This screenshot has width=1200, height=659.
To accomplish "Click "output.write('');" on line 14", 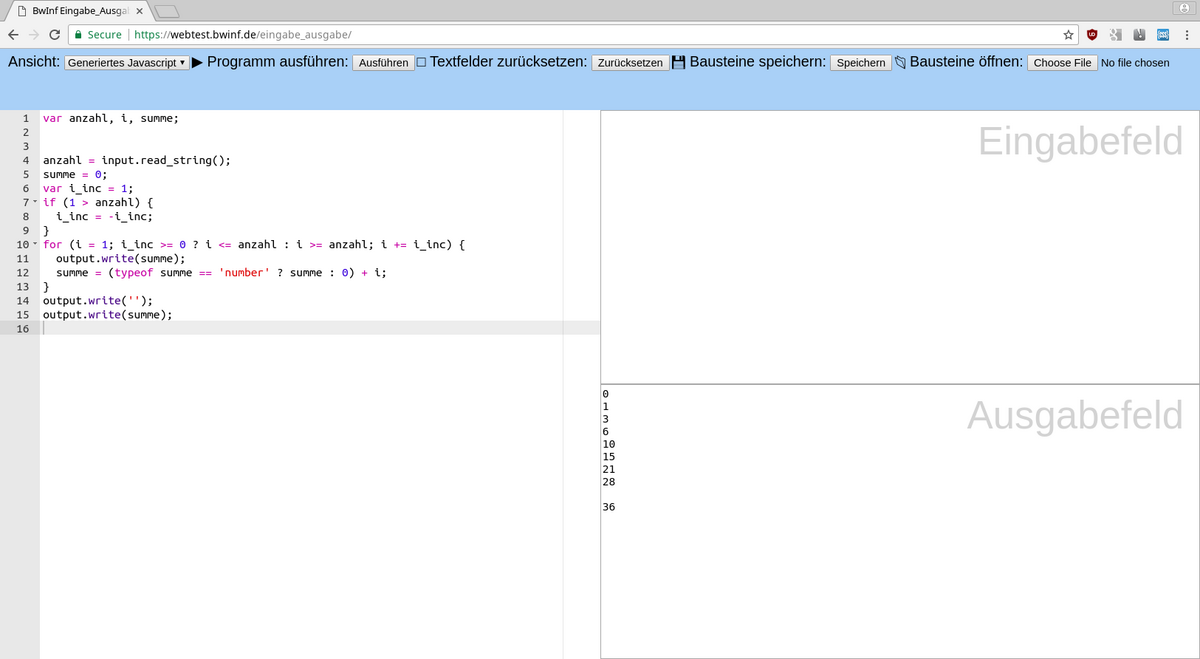I will pyautogui.click(x=98, y=300).
